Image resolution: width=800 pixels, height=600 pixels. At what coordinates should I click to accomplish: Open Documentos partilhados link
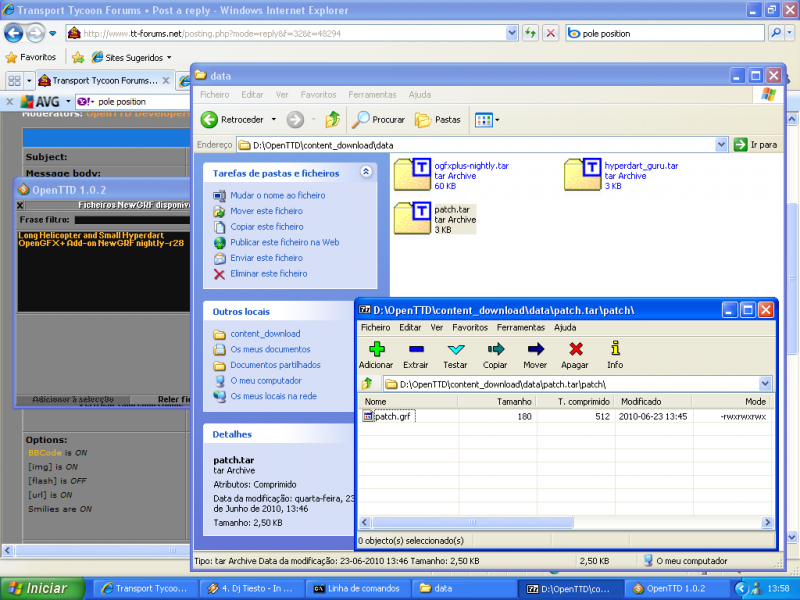(276, 365)
